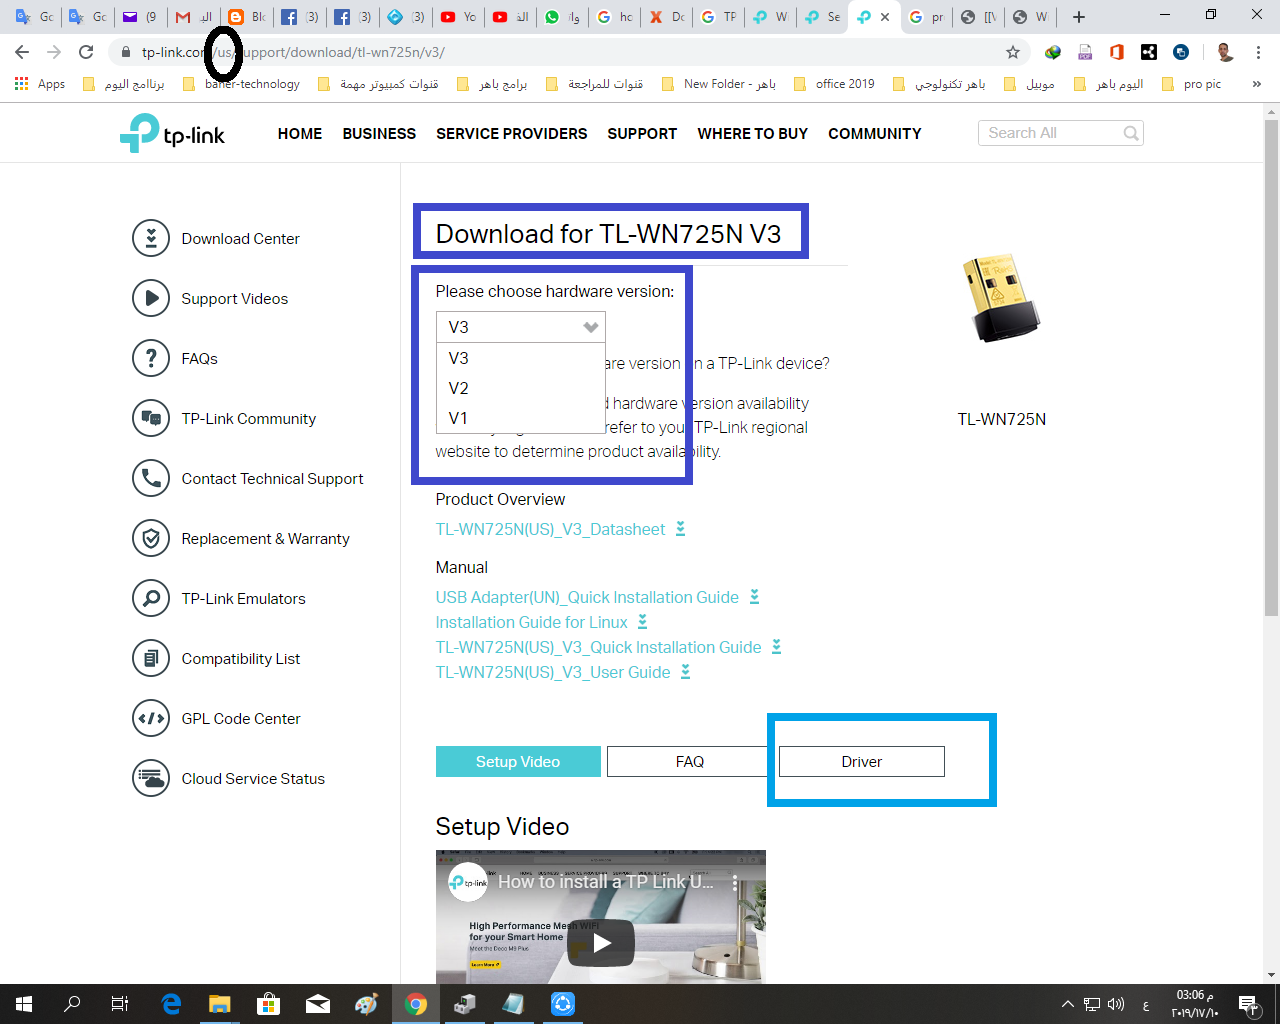
Task: Open Apps shortcut in bookmarks bar
Action: 40,84
